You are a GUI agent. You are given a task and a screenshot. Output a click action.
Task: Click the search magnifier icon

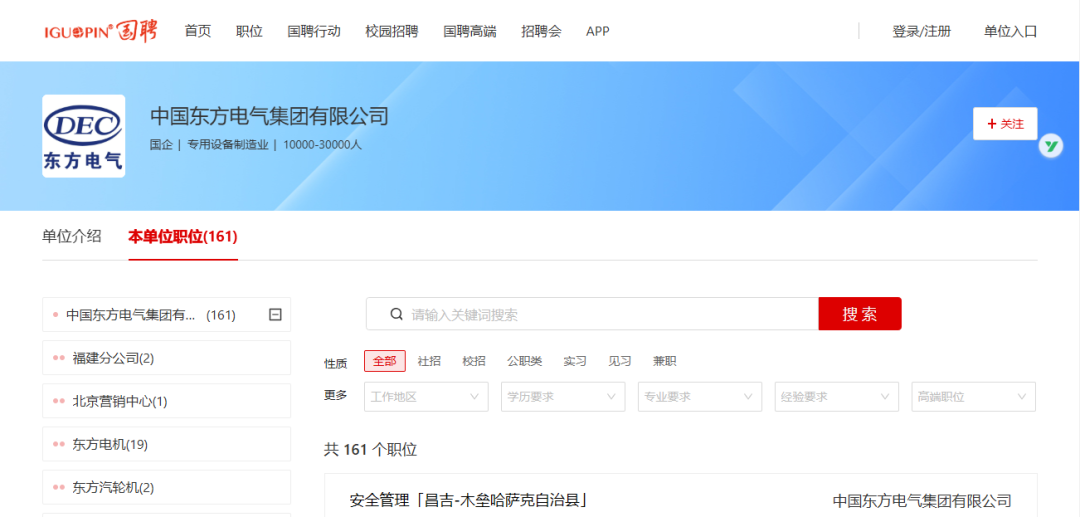tap(396, 315)
